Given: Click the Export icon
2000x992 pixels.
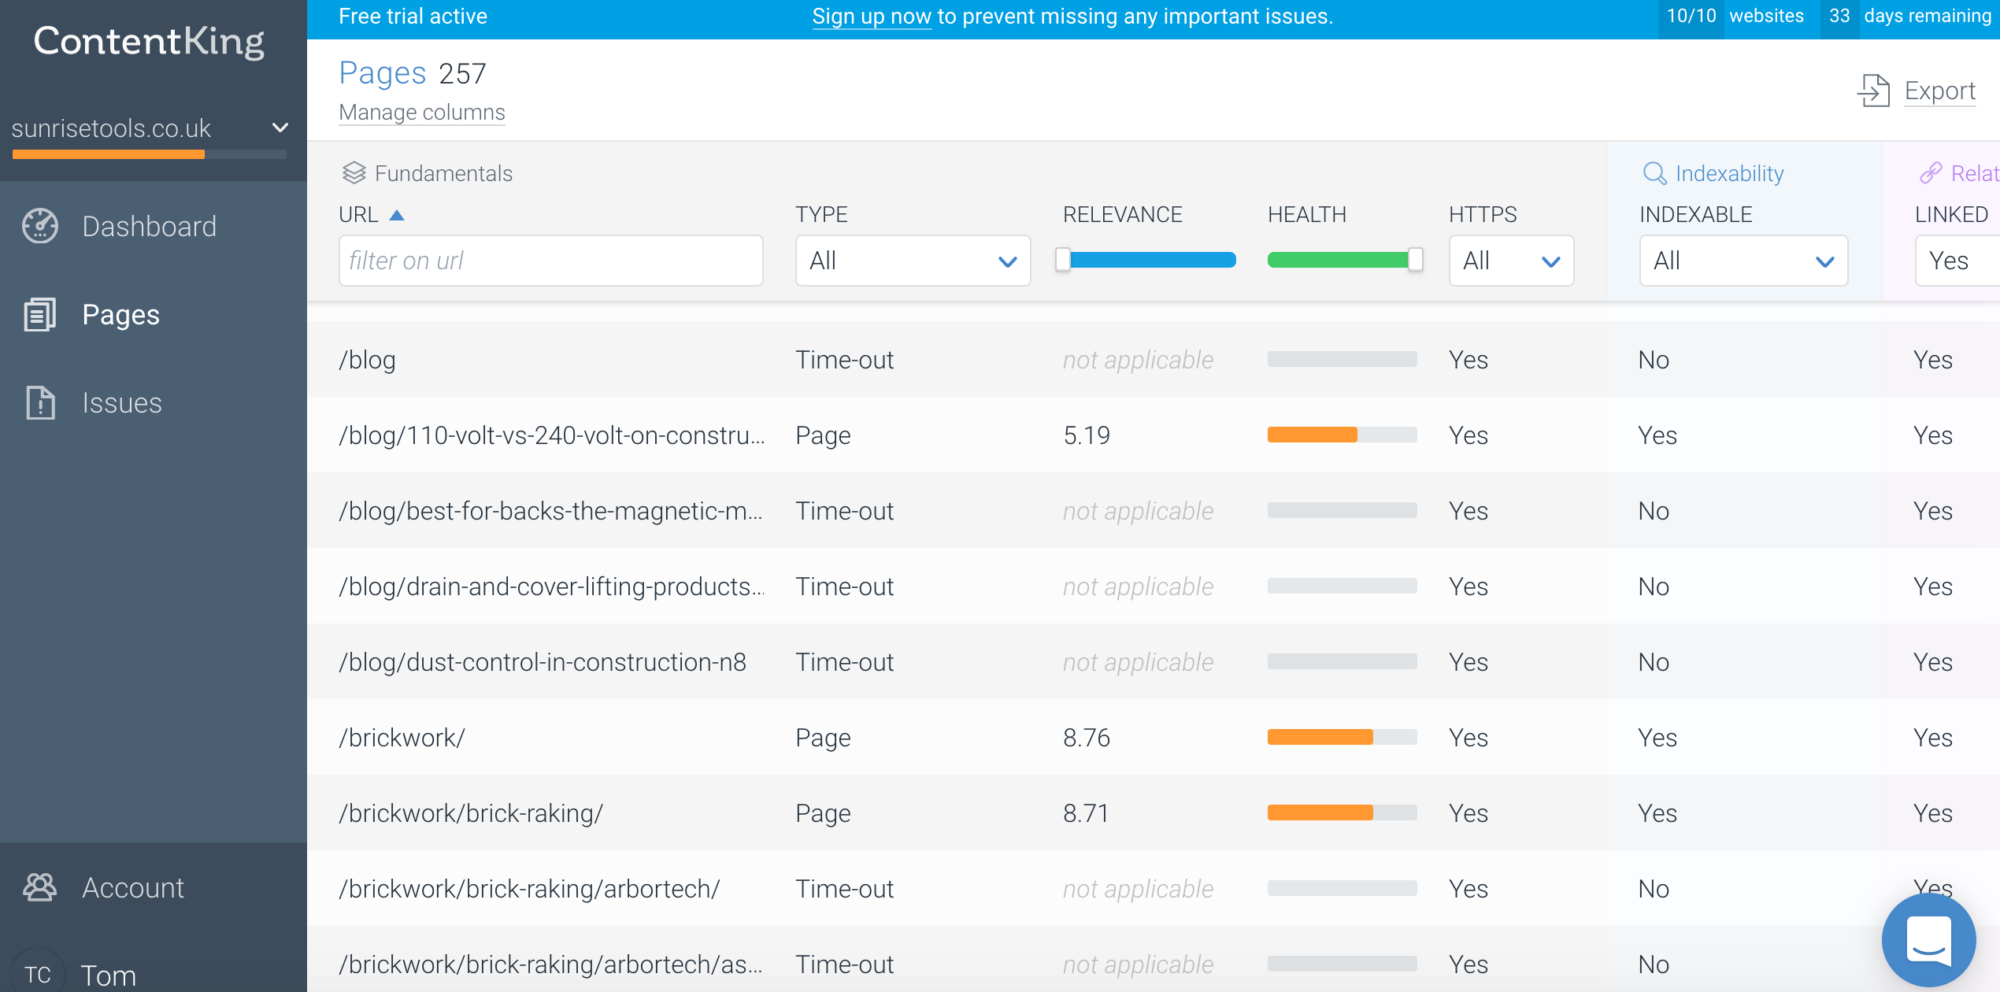Looking at the screenshot, I should 1874,90.
